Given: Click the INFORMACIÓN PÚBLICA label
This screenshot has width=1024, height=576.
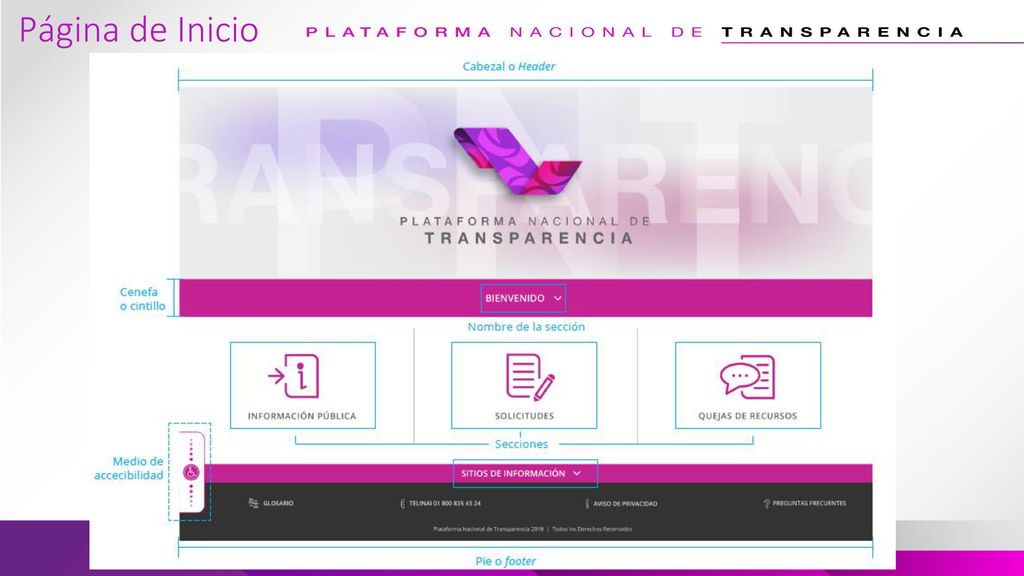Looking at the screenshot, I should click(x=302, y=416).
